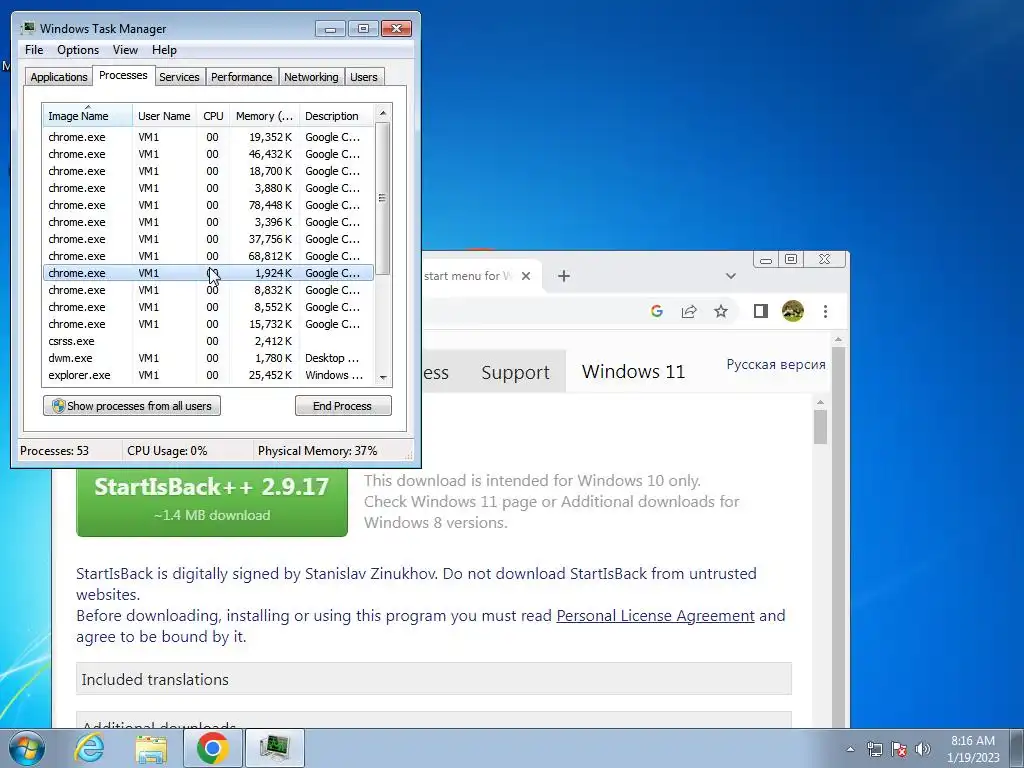Screen dimensions: 1024x768
Task: Expand Included translations section
Action: coord(434,679)
